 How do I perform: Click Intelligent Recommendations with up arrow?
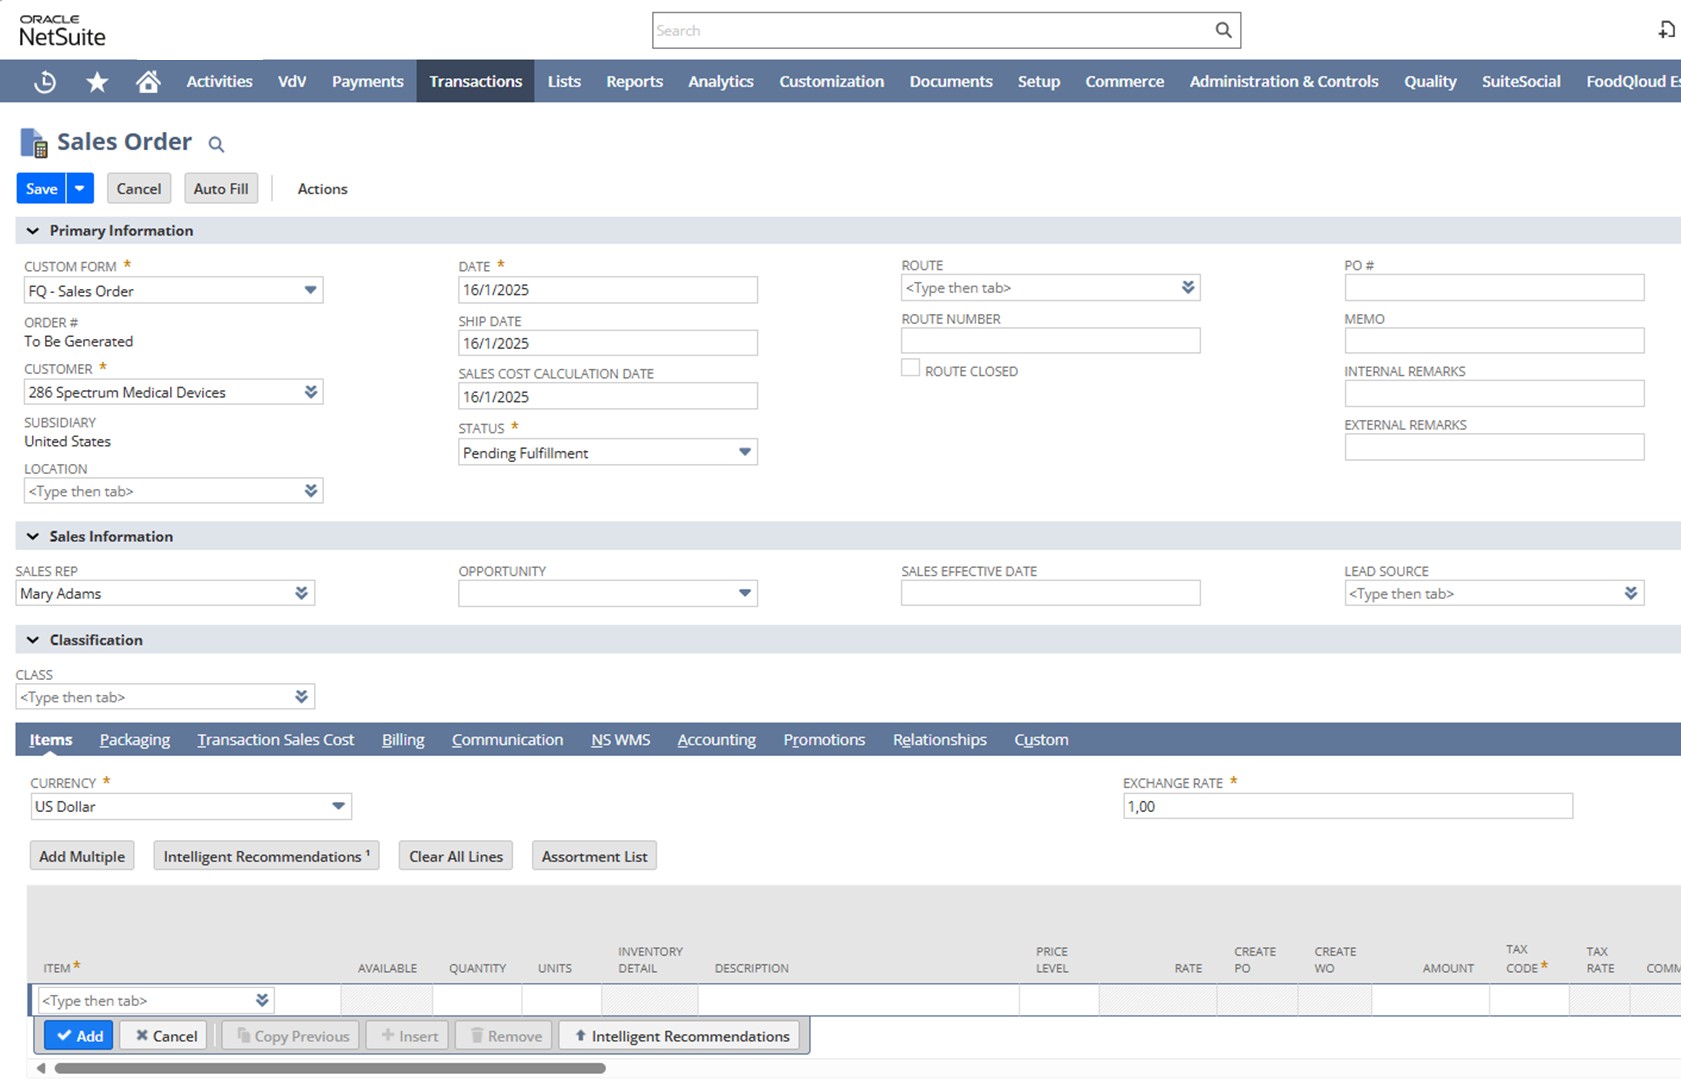[x=680, y=1036]
